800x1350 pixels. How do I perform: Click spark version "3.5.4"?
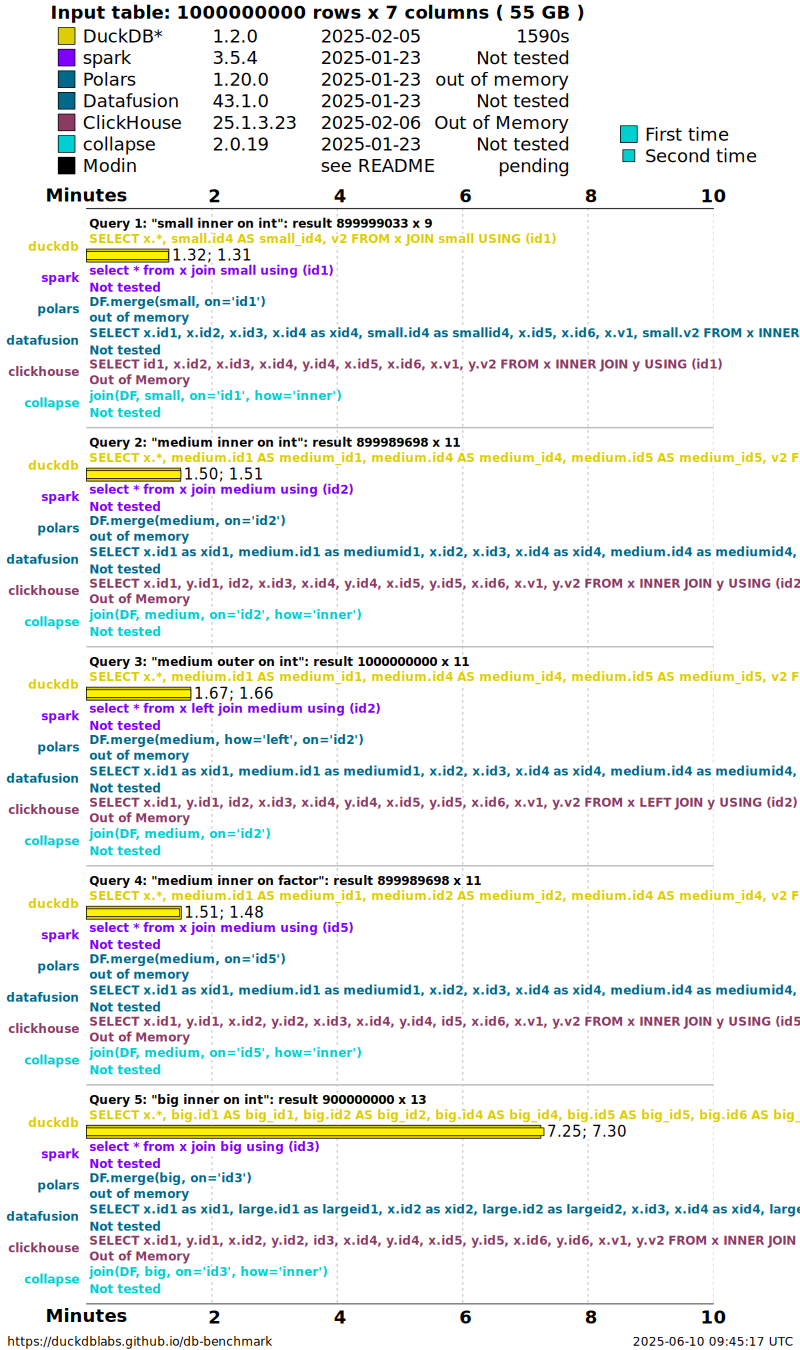click(236, 58)
